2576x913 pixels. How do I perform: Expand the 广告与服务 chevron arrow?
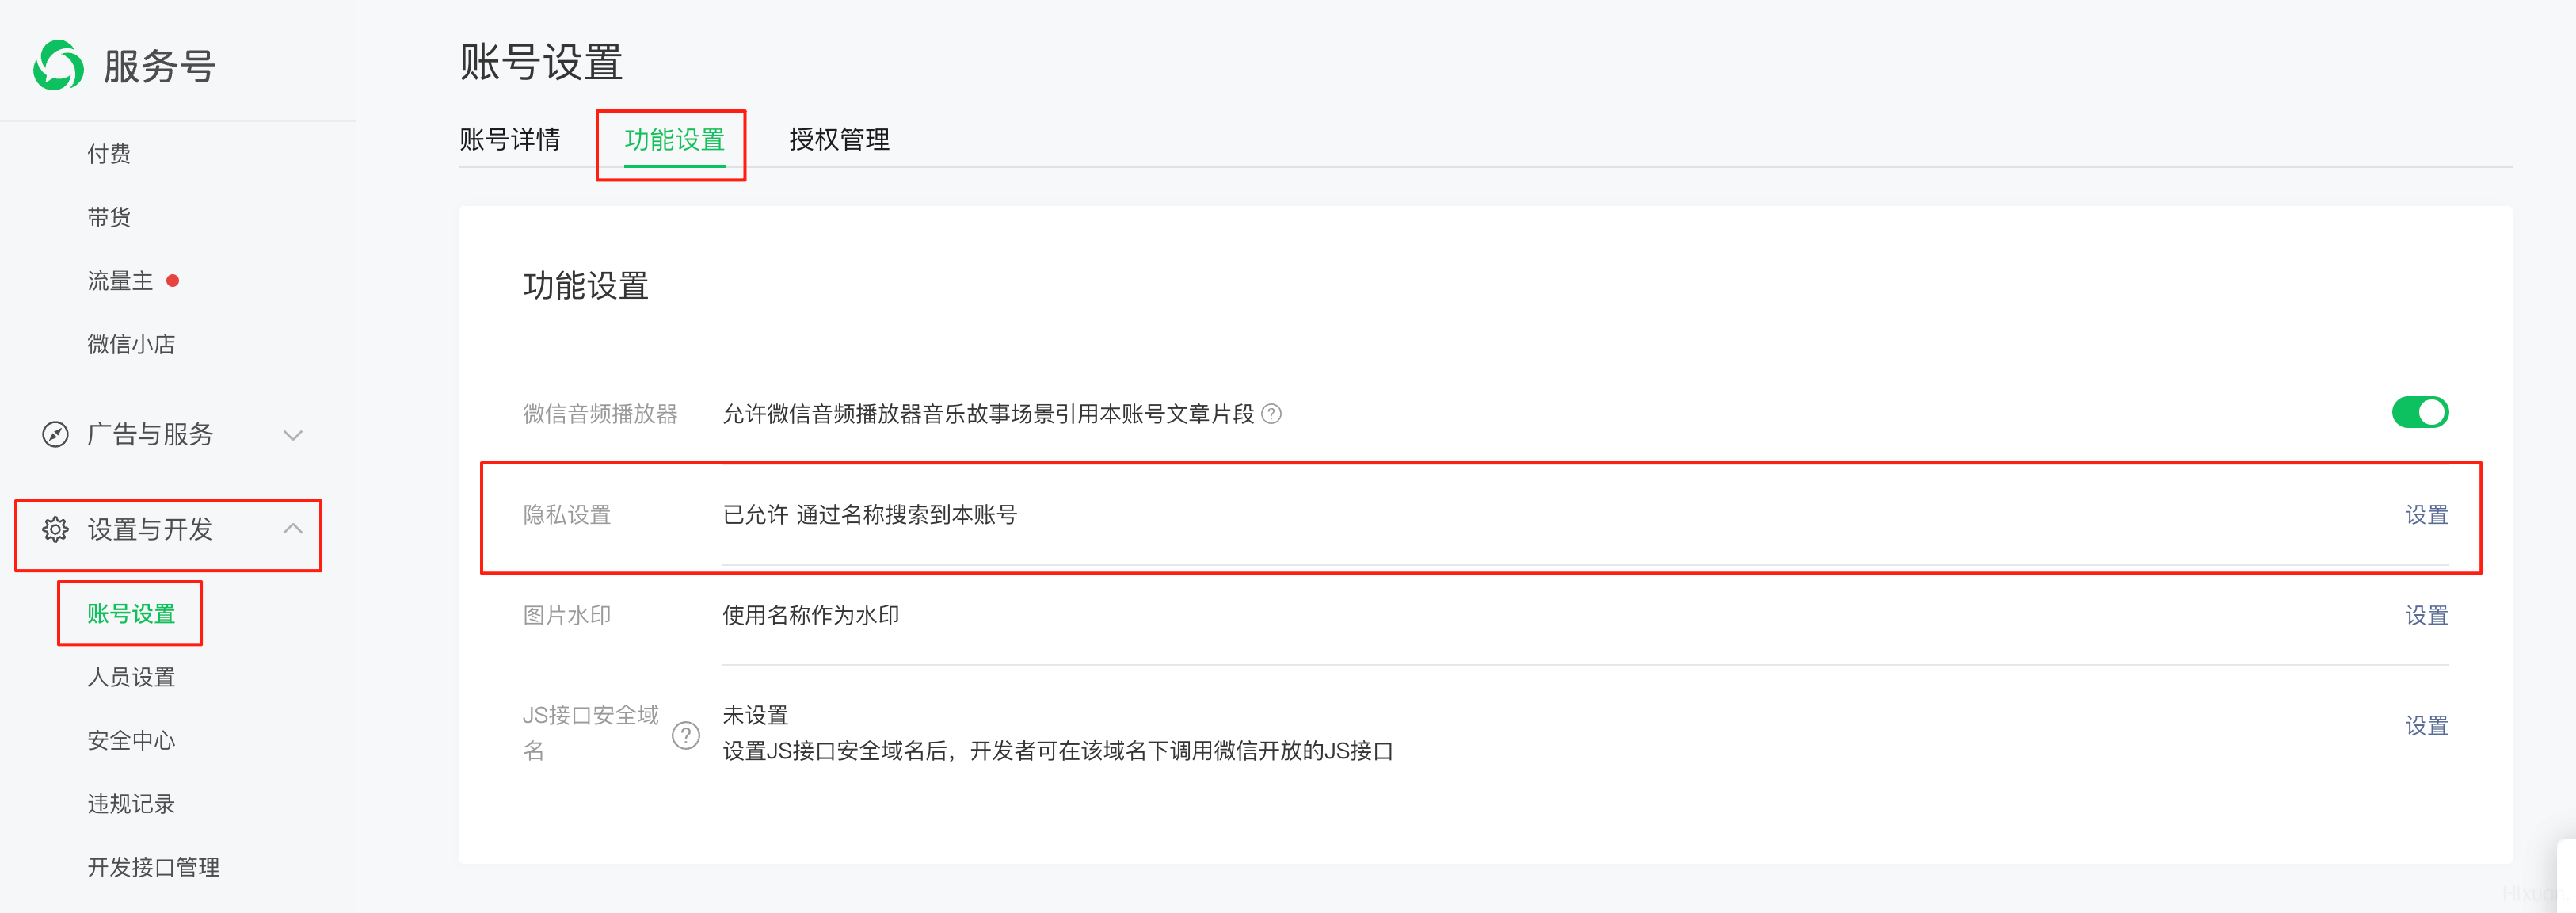[292, 435]
